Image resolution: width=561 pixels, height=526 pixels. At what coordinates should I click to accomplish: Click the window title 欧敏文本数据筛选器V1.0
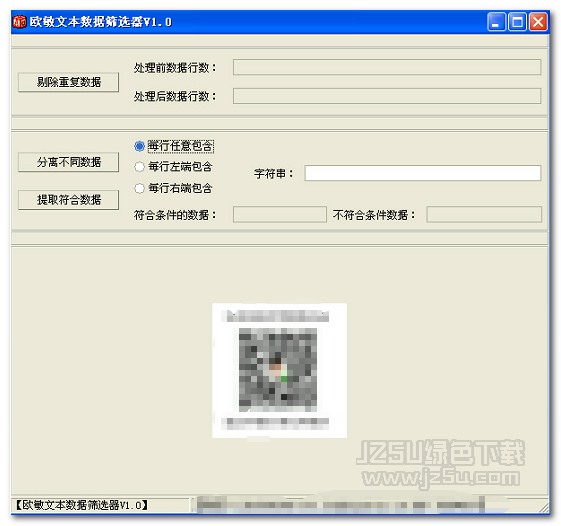pos(101,22)
